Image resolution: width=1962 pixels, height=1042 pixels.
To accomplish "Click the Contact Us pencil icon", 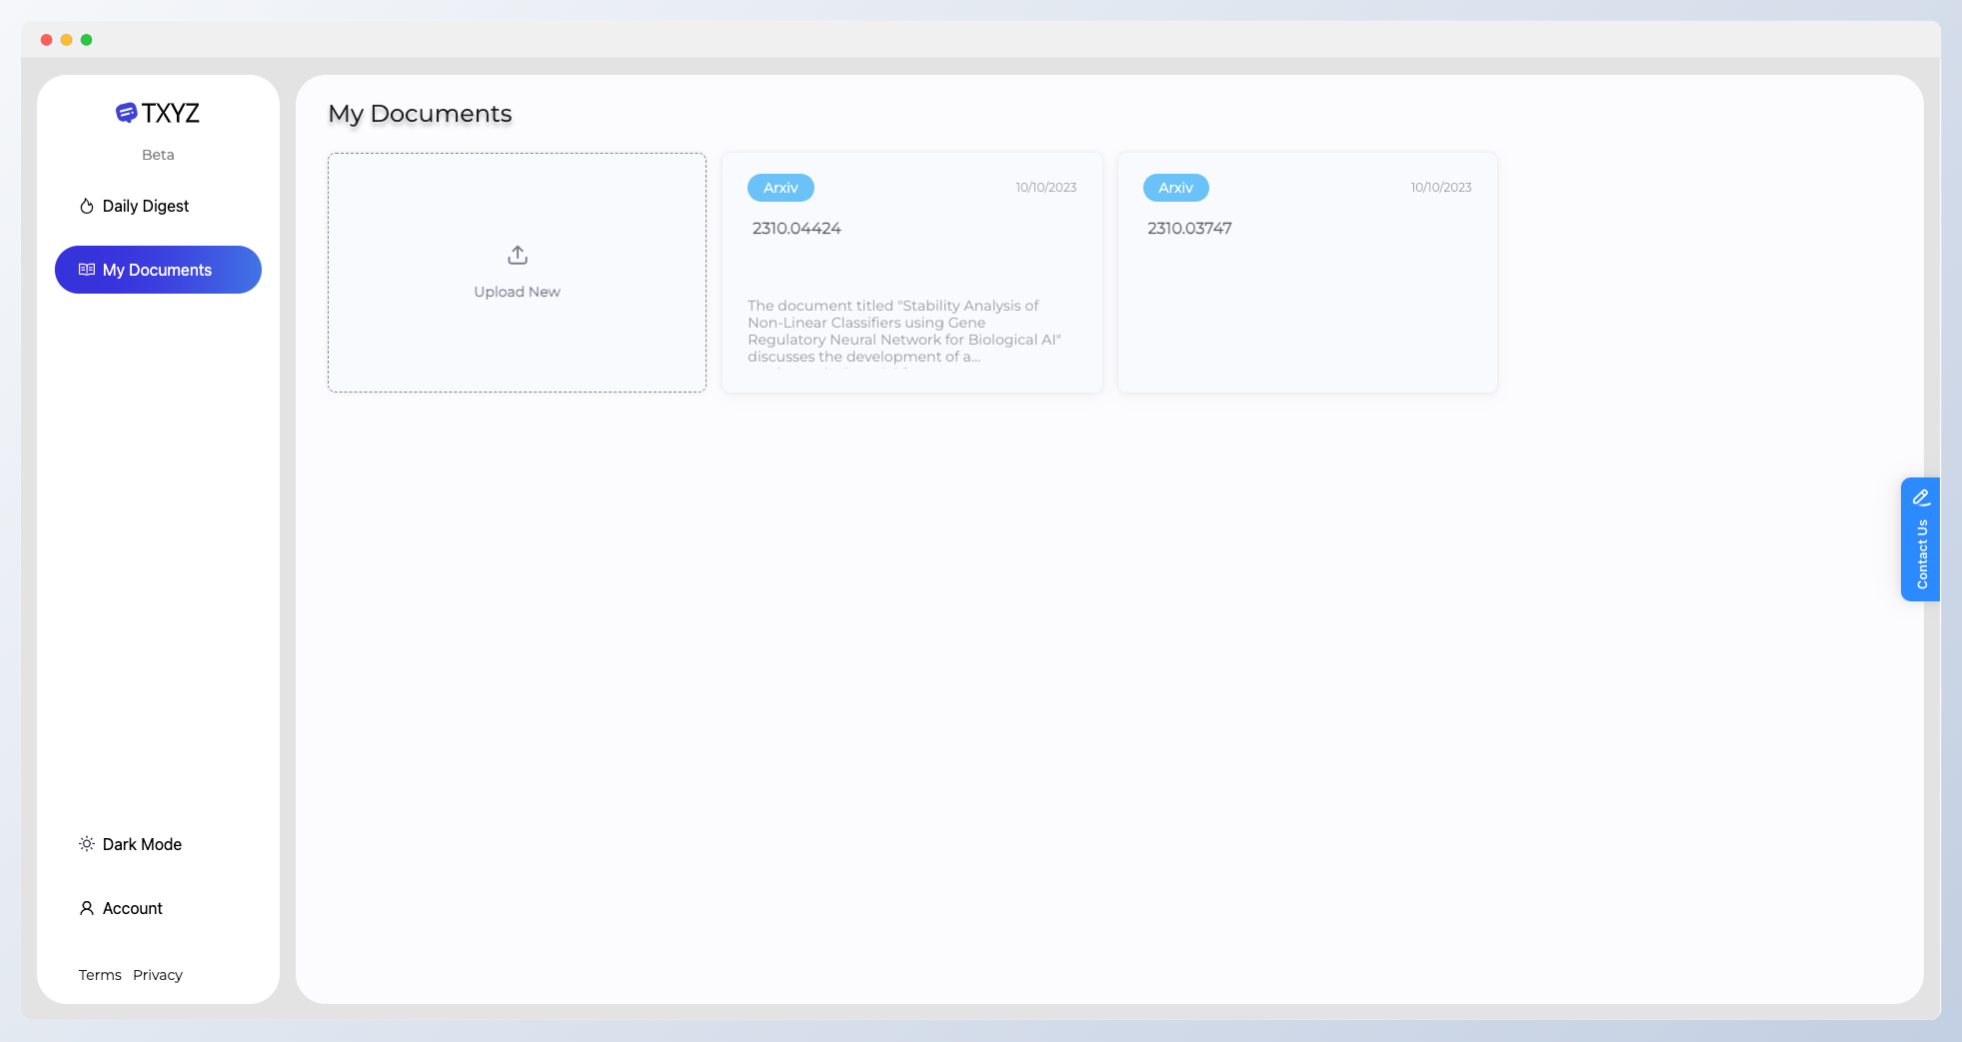I will point(1921,497).
